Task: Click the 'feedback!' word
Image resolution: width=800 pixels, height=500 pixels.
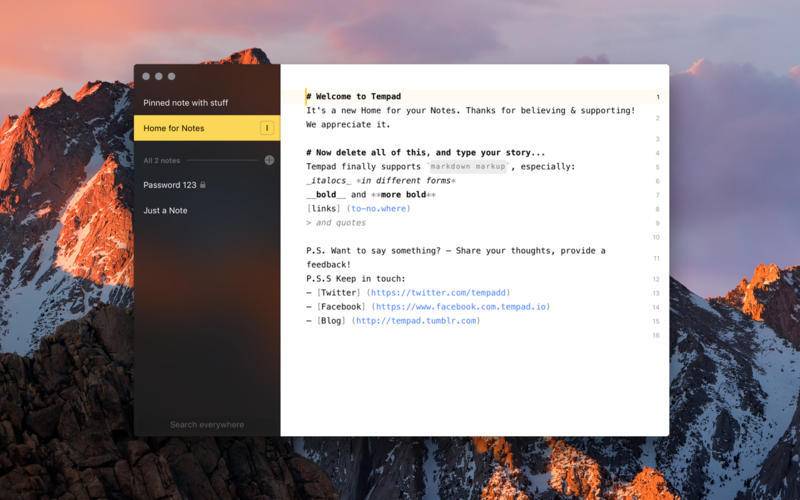Action: click(x=329, y=264)
